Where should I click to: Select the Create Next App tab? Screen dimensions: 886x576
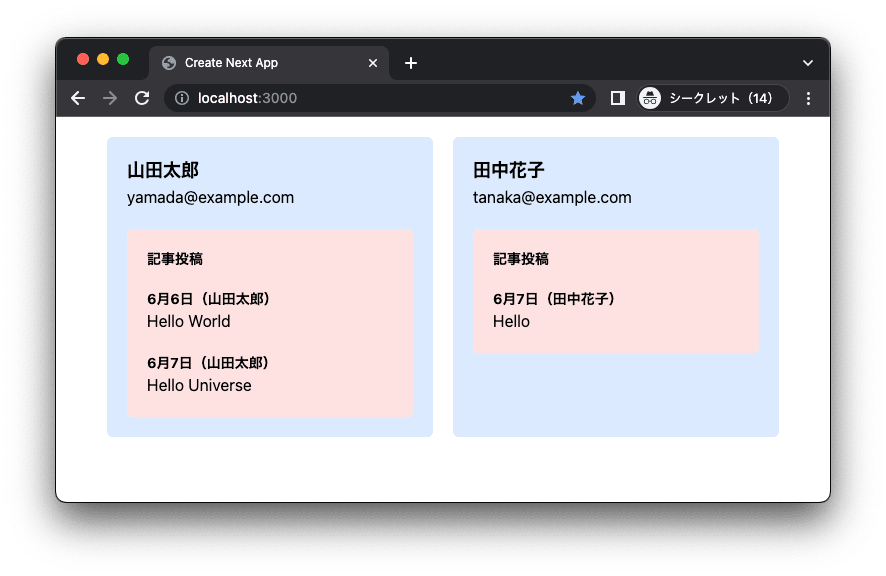(269, 63)
